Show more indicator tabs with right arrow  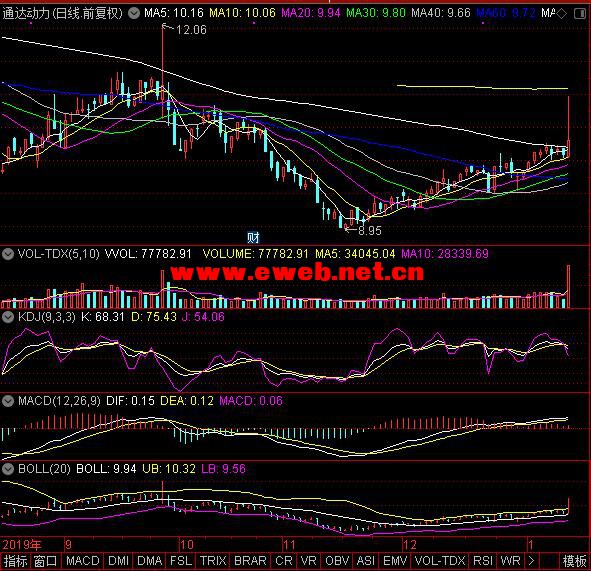click(531, 561)
